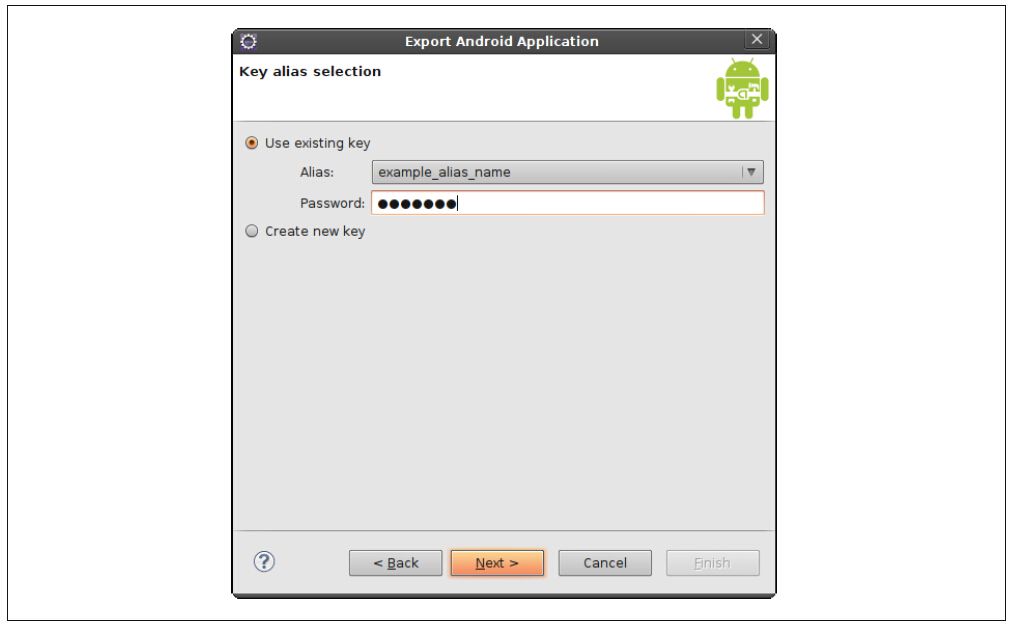Open help with the question mark icon
The image size is (1012, 626).
(x=264, y=561)
